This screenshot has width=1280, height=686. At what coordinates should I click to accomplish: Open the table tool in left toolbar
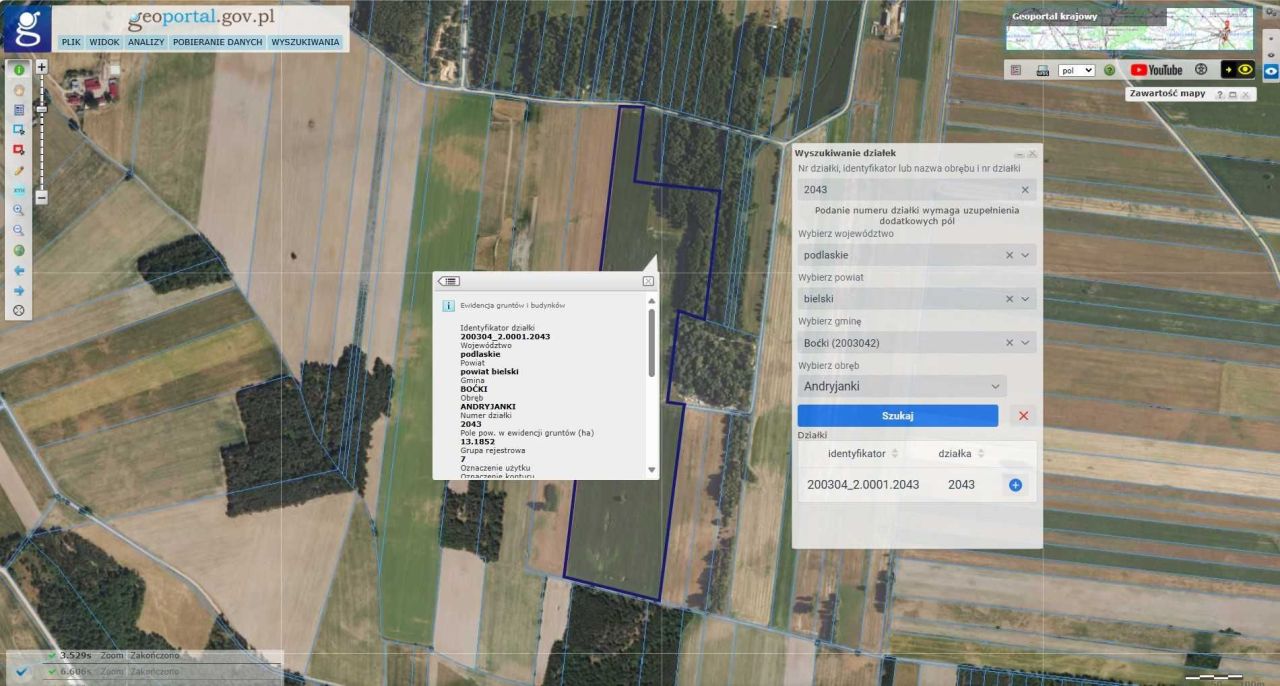tap(19, 110)
